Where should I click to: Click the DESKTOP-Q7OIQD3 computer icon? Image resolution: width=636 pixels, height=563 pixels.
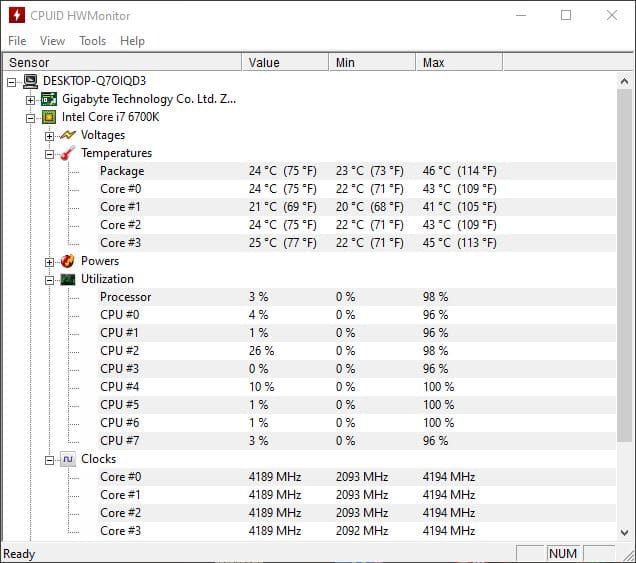click(x=30, y=81)
